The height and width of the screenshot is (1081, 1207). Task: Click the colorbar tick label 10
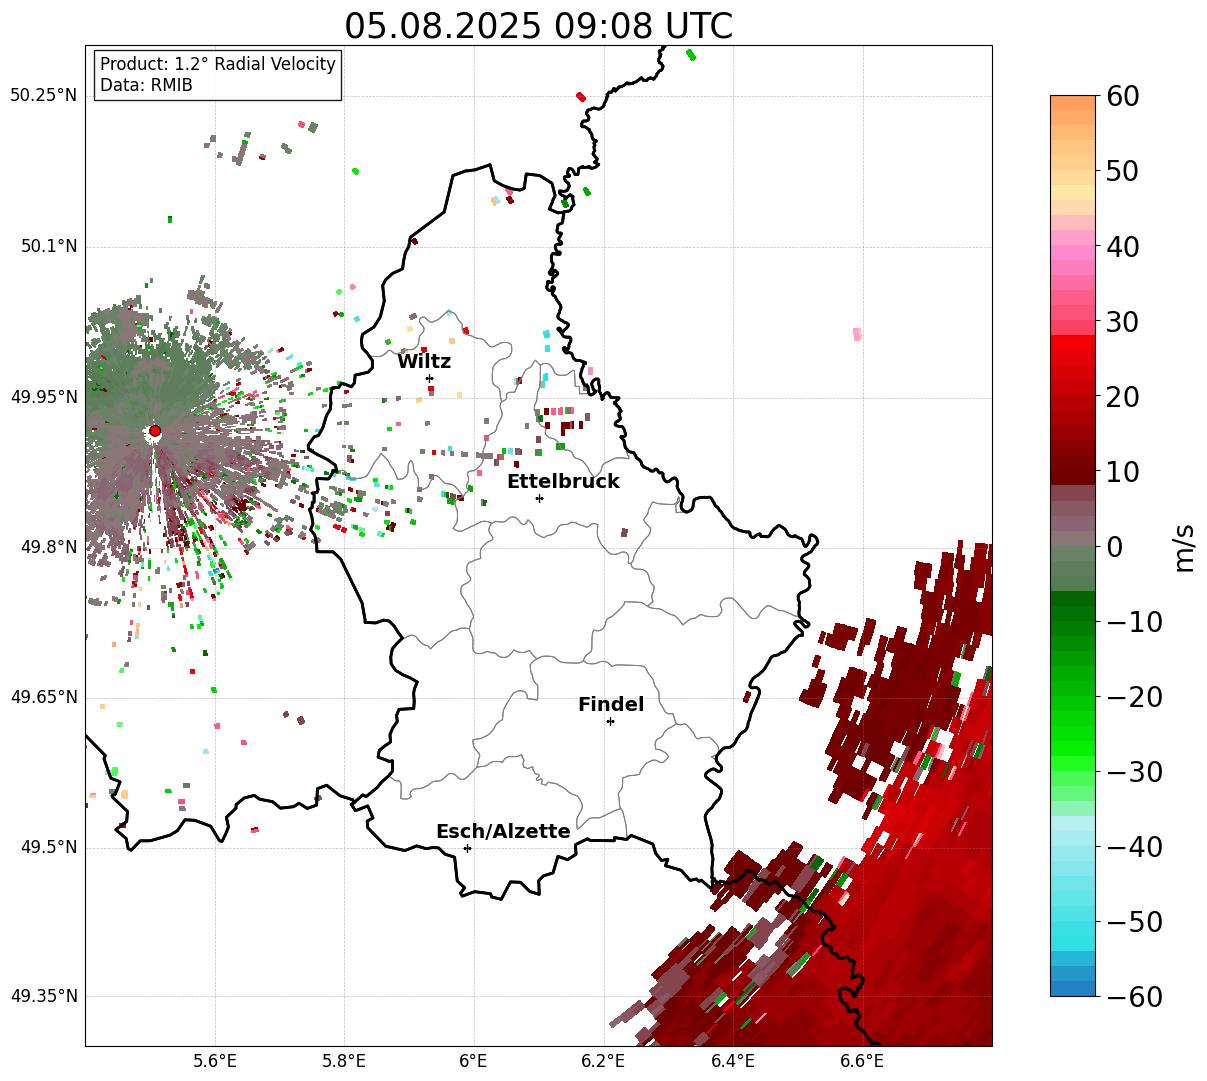click(1123, 472)
